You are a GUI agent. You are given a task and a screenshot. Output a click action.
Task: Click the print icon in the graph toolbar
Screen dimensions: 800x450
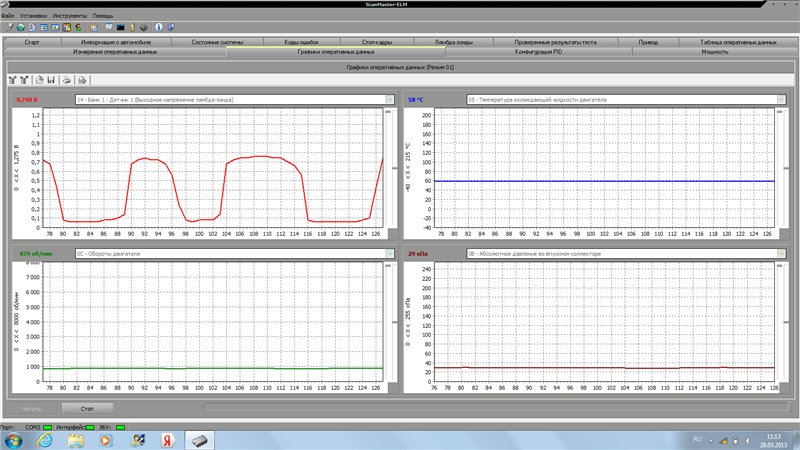pyautogui.click(x=66, y=79)
